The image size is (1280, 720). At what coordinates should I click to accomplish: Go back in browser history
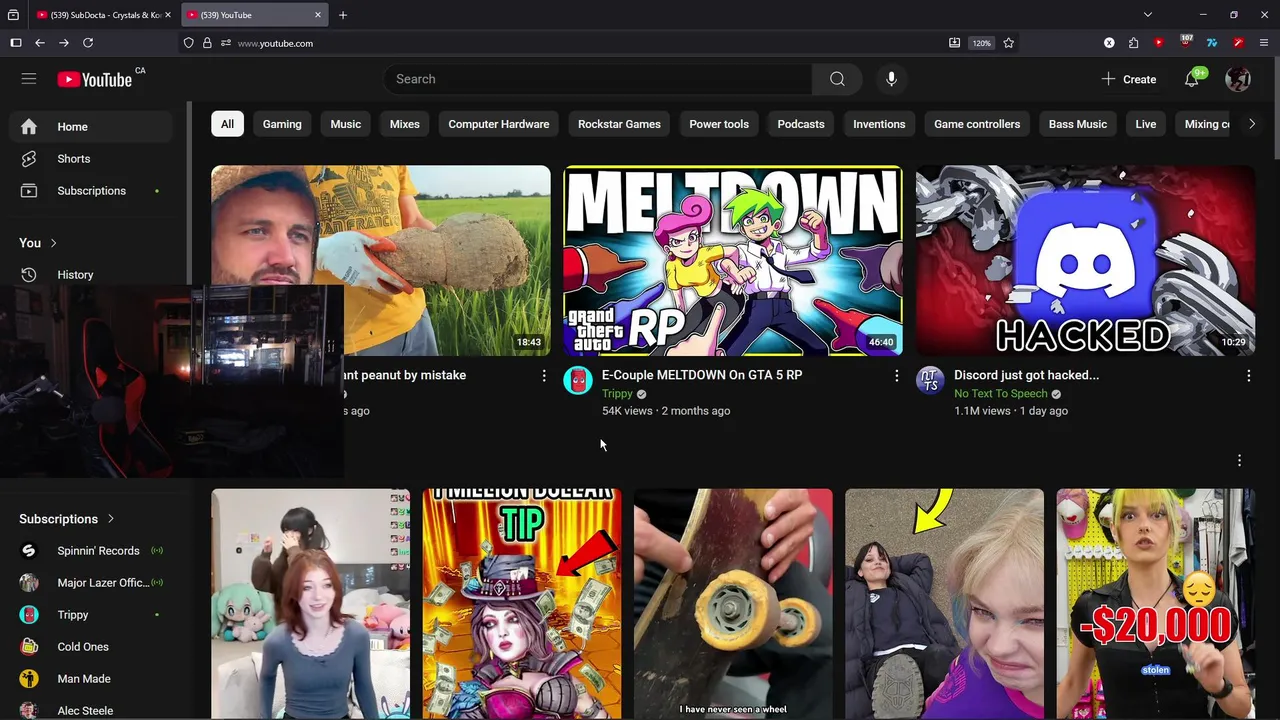click(40, 43)
